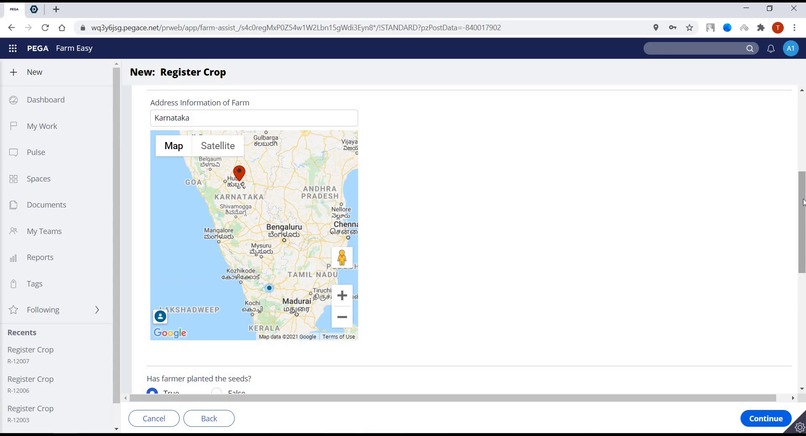Open My Work in sidebar
The height and width of the screenshot is (436, 806).
coord(42,126)
